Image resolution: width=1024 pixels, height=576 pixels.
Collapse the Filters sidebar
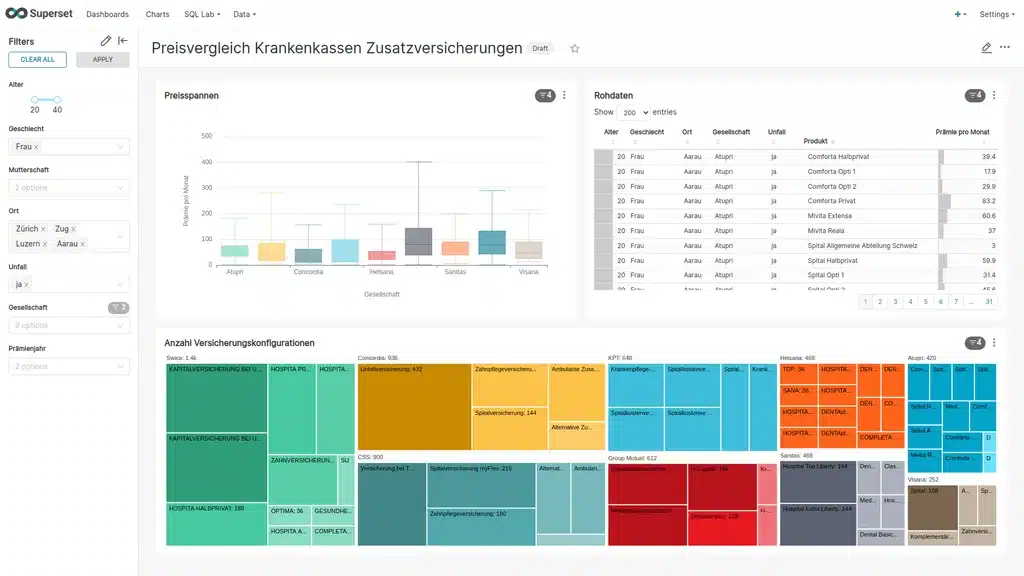(123, 40)
